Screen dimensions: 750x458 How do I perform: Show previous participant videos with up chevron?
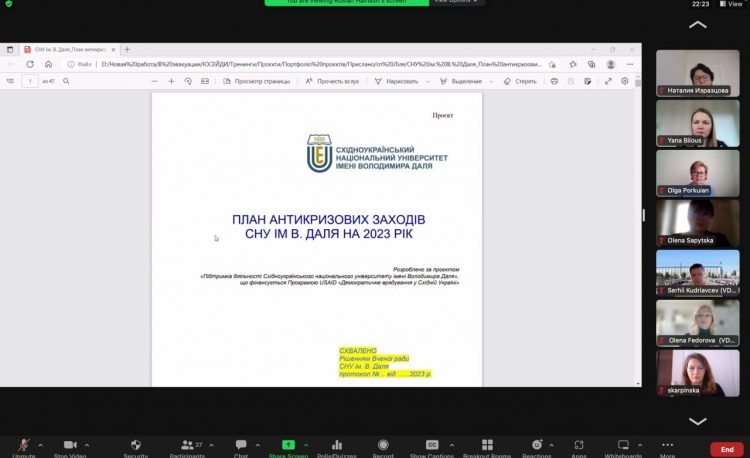pyautogui.click(x=697, y=25)
